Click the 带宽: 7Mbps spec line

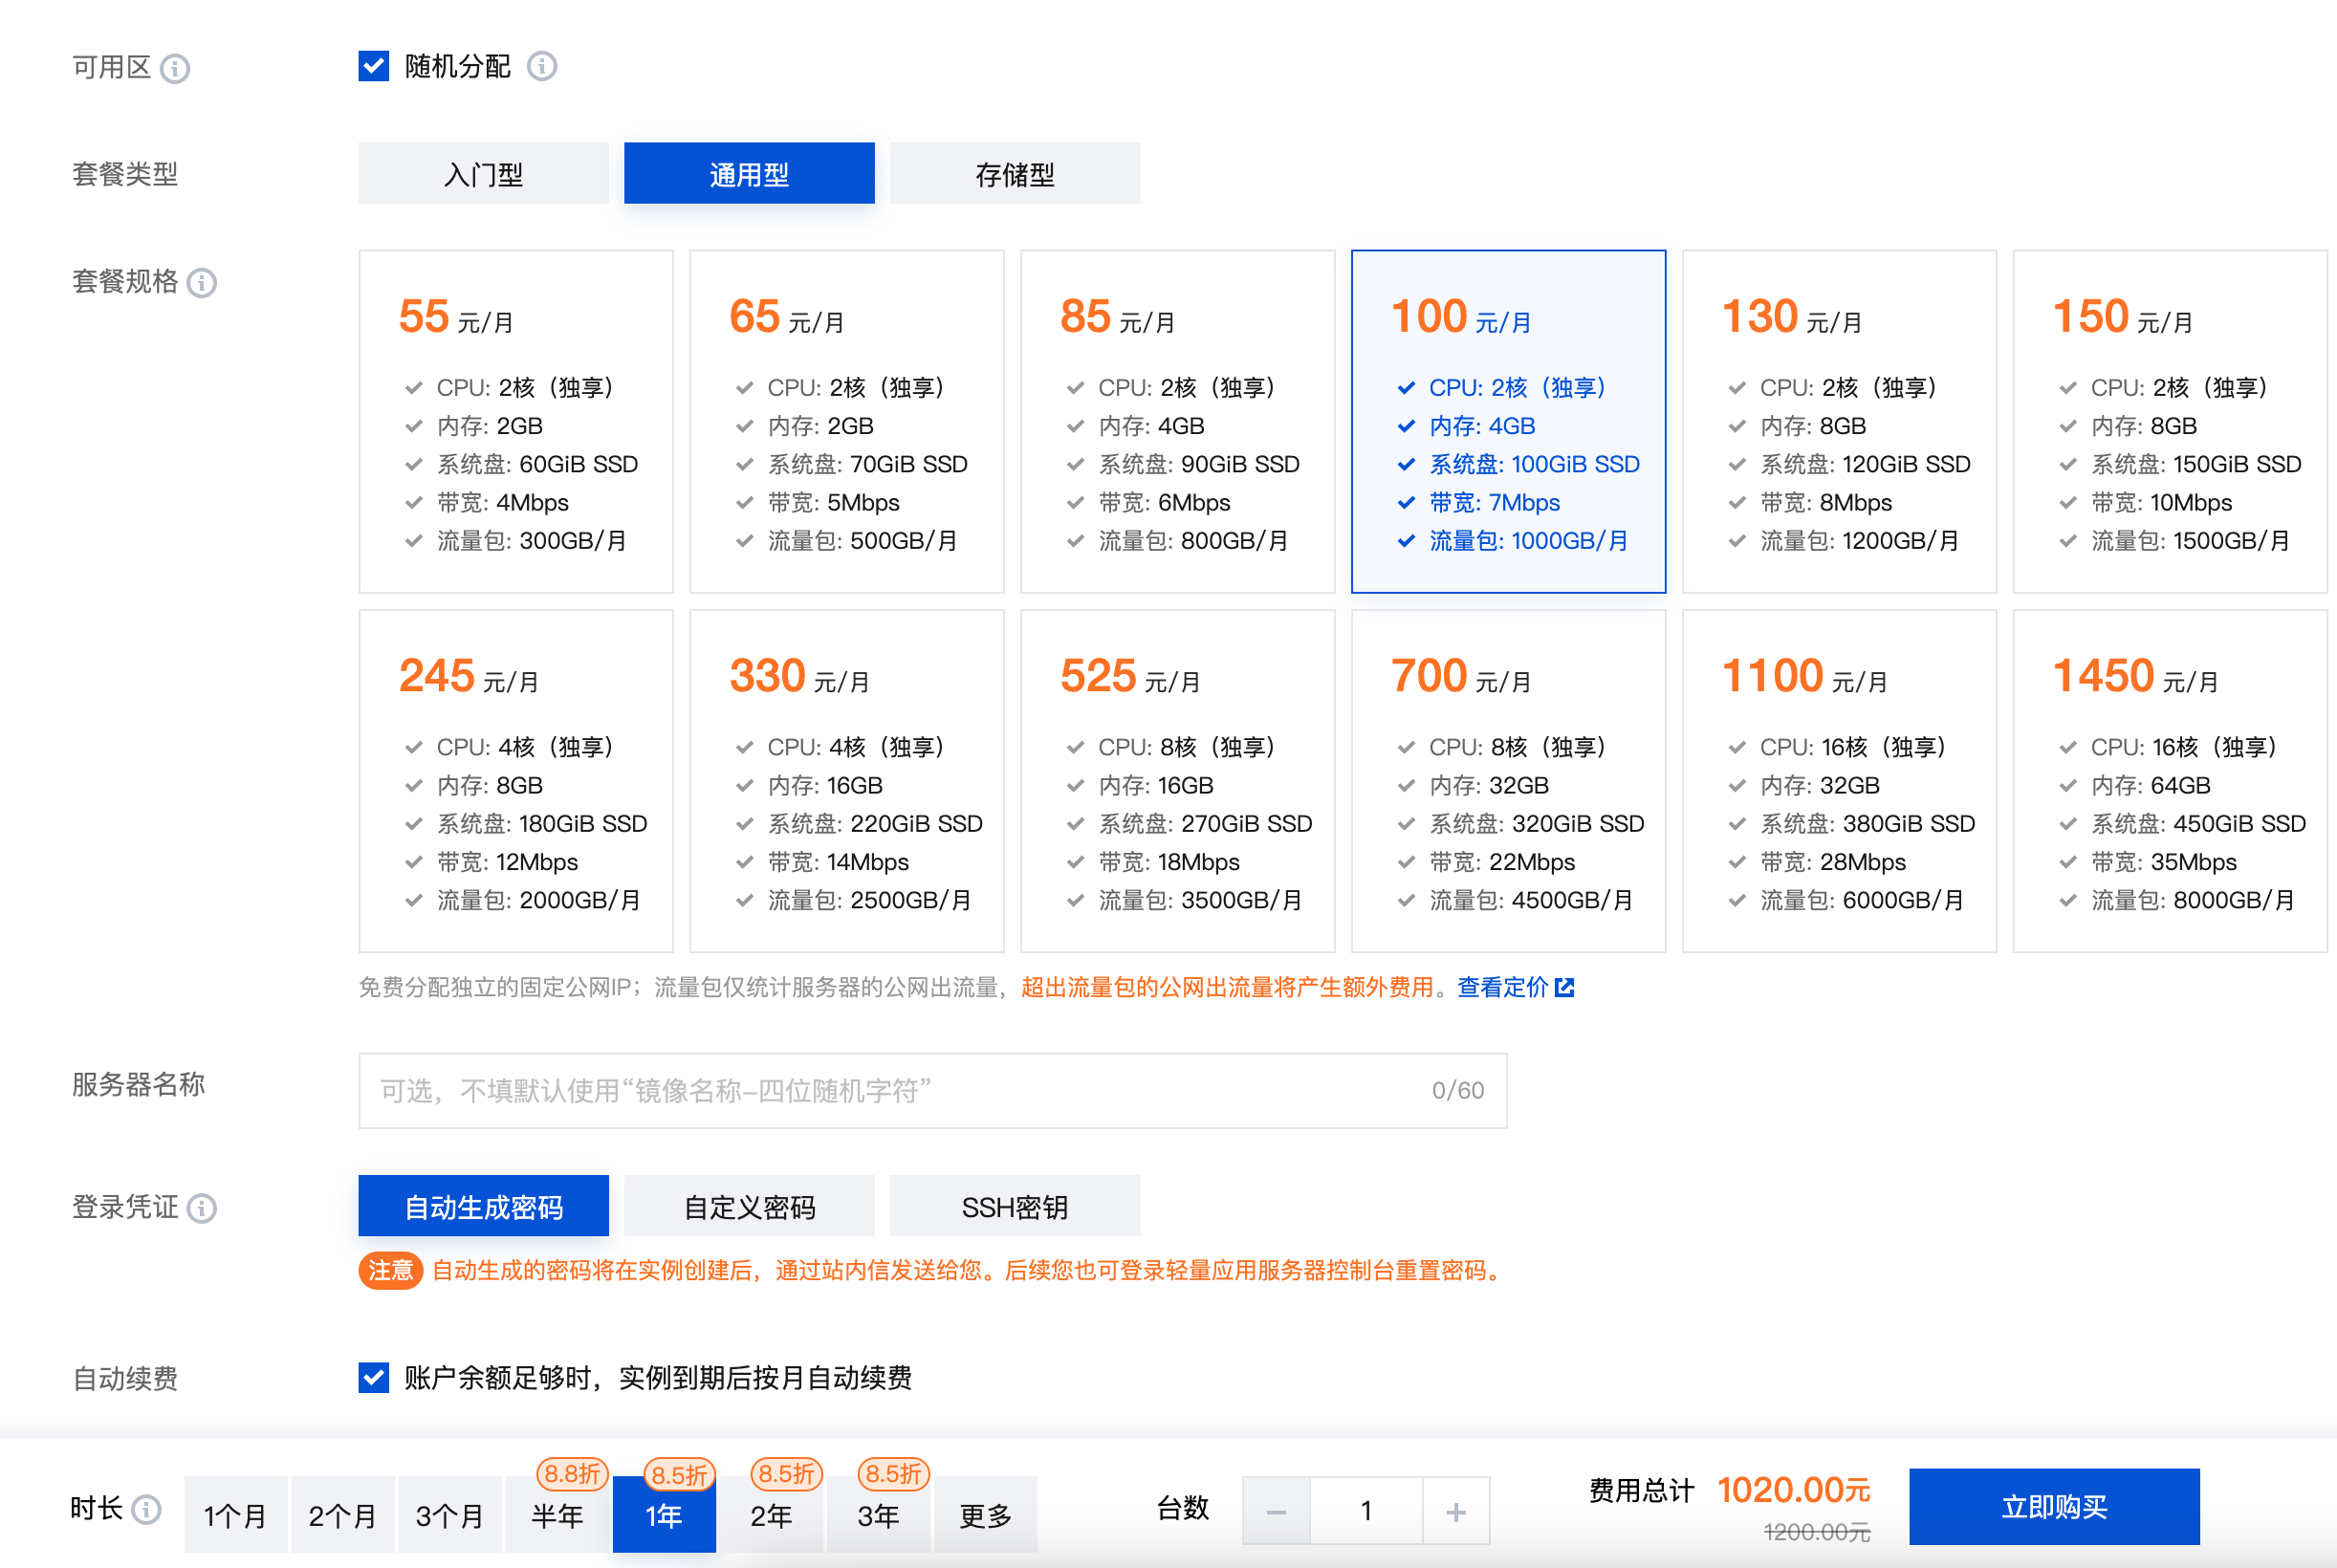tap(1494, 502)
